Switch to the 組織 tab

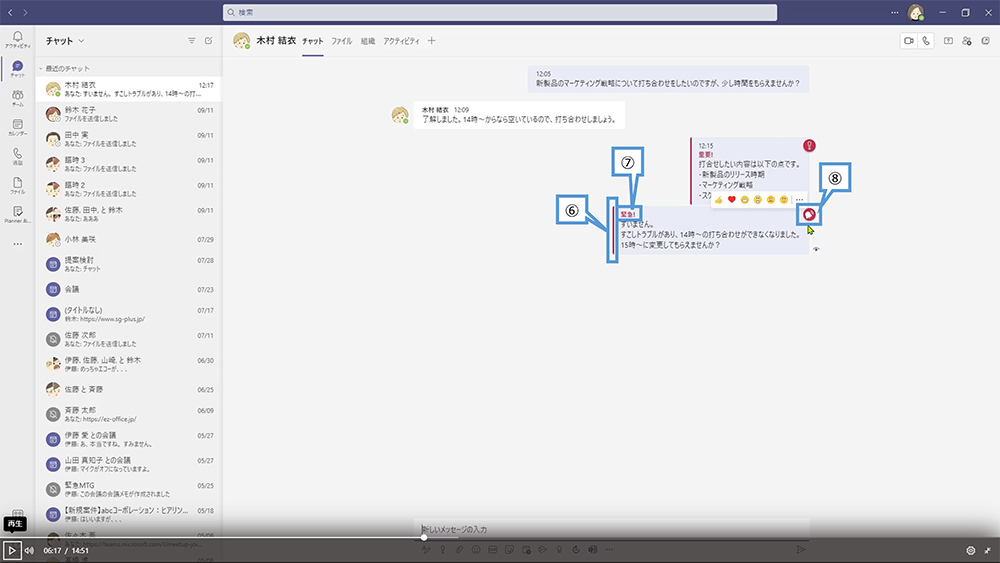368,41
